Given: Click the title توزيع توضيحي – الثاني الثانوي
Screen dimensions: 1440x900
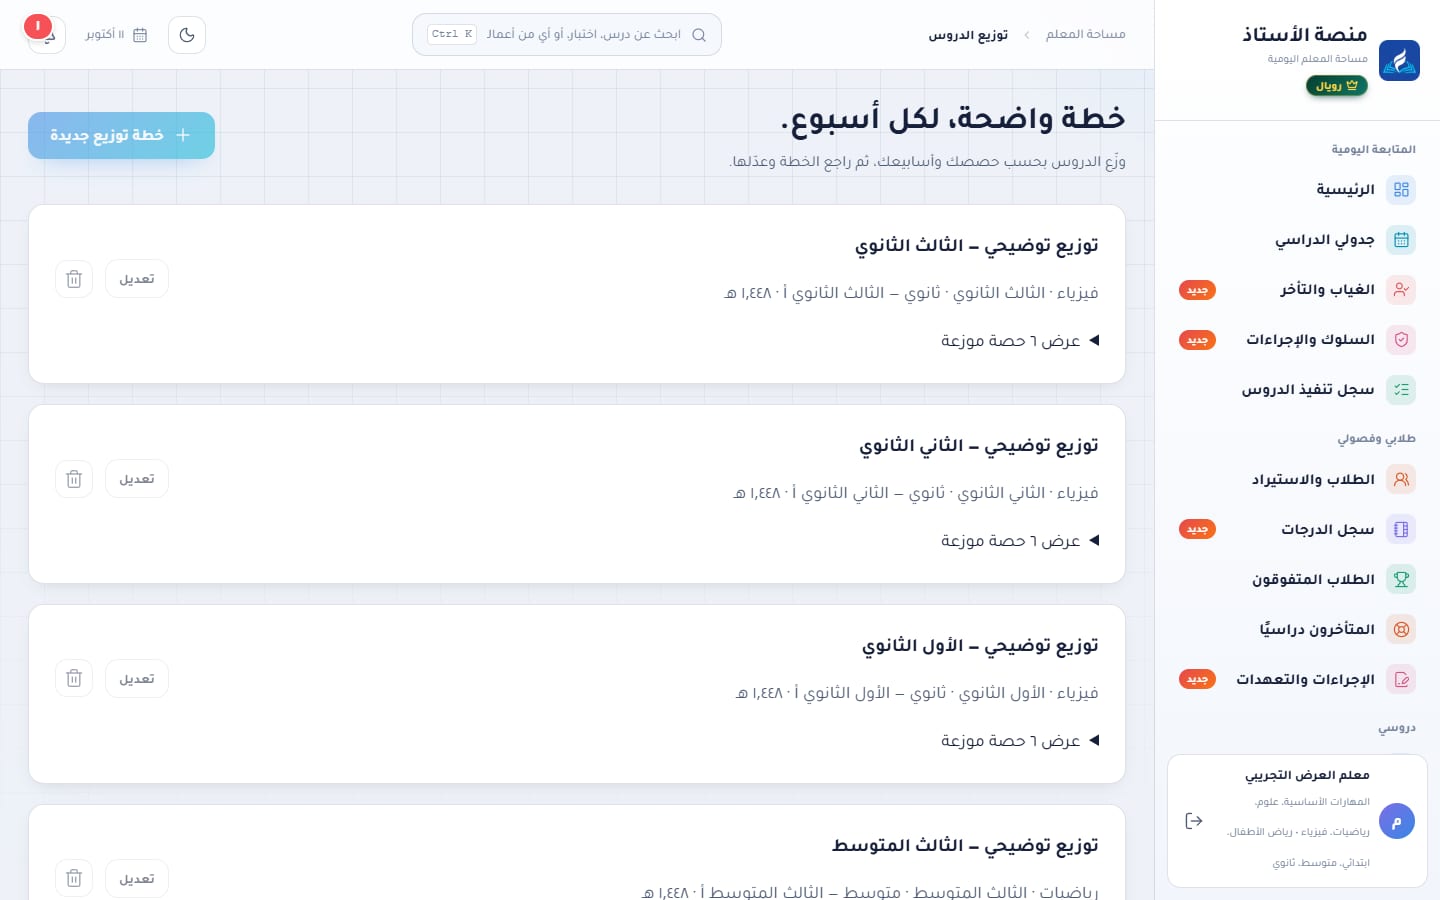Looking at the screenshot, I should (x=979, y=446).
